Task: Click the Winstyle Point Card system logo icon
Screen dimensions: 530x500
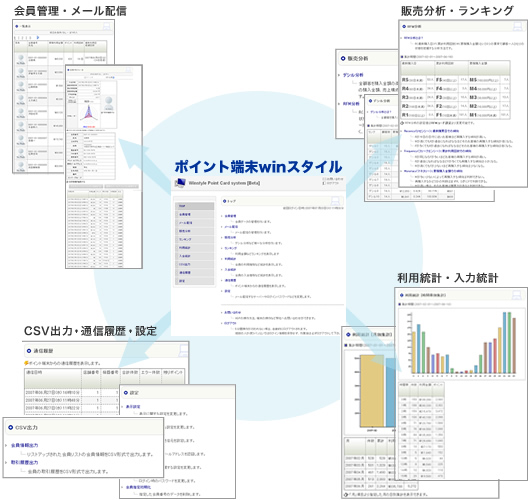Action: pyautogui.click(x=180, y=183)
